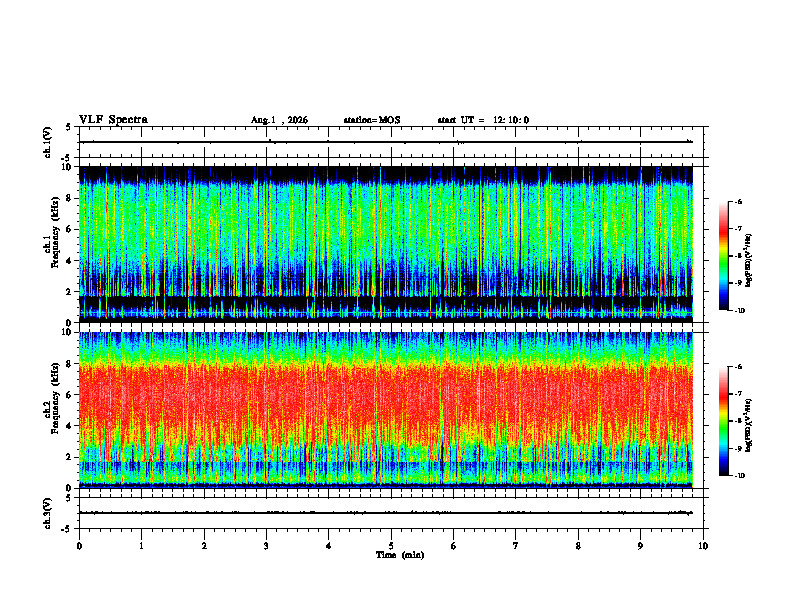This screenshot has width=792, height=612.
Task: Click the "4" tick on the time axis
Action: click(x=329, y=546)
